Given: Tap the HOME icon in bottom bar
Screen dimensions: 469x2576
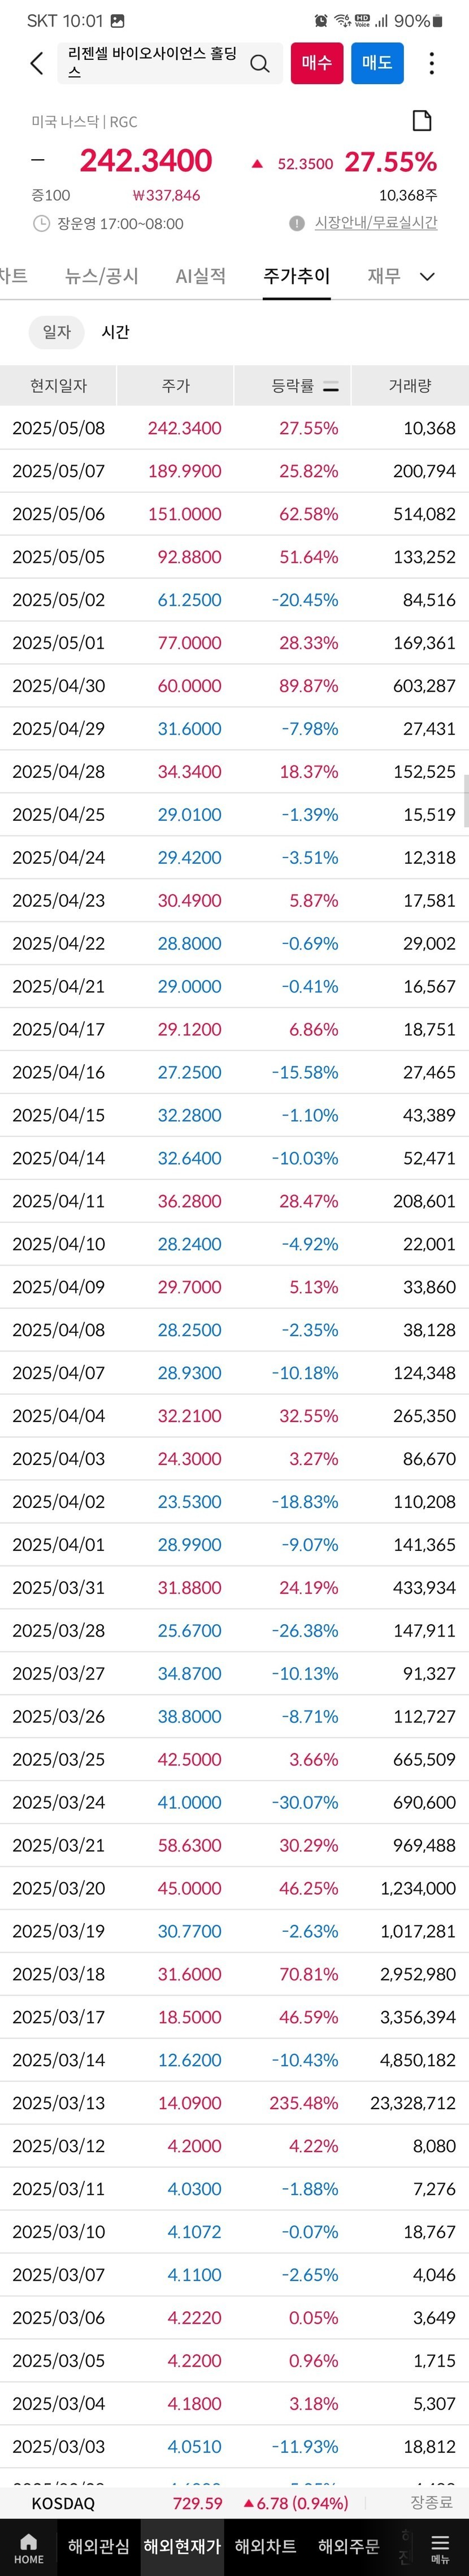Looking at the screenshot, I should [29, 2547].
